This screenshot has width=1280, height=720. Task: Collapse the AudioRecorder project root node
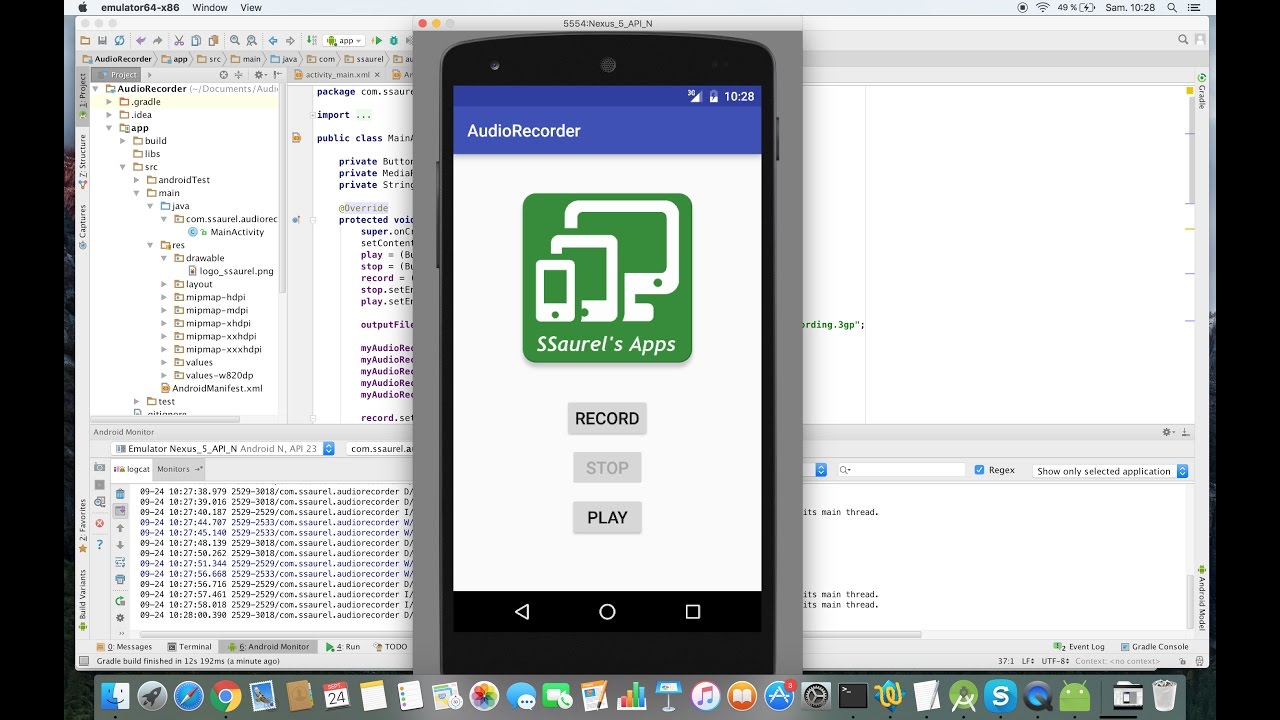[x=97, y=89]
